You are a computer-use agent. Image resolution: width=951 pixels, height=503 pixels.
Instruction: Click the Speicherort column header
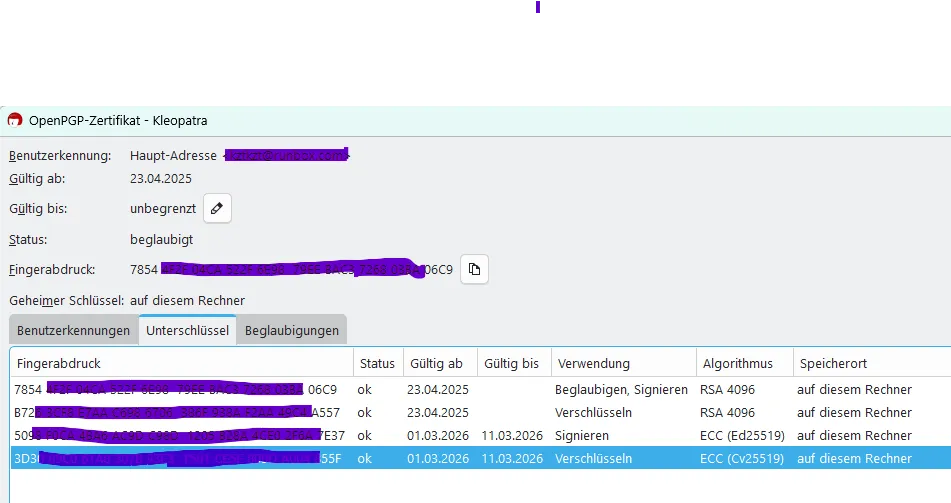point(872,363)
